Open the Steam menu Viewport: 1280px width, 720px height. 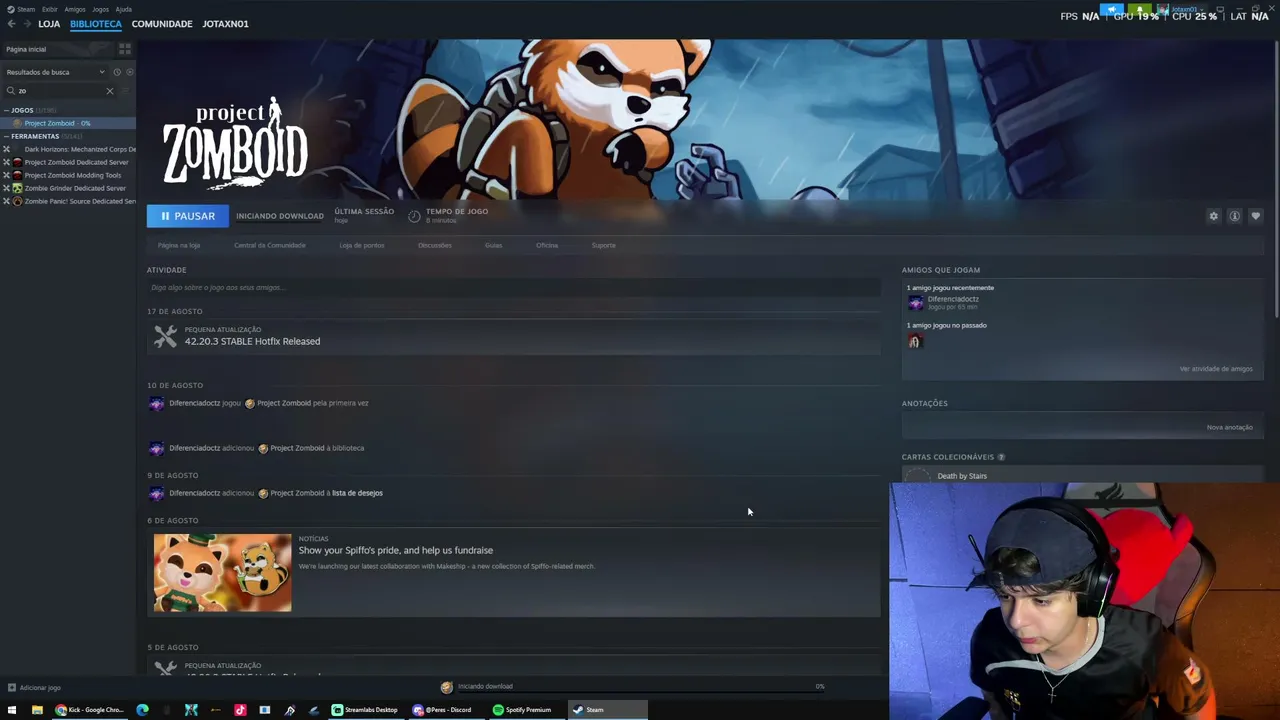pos(23,9)
